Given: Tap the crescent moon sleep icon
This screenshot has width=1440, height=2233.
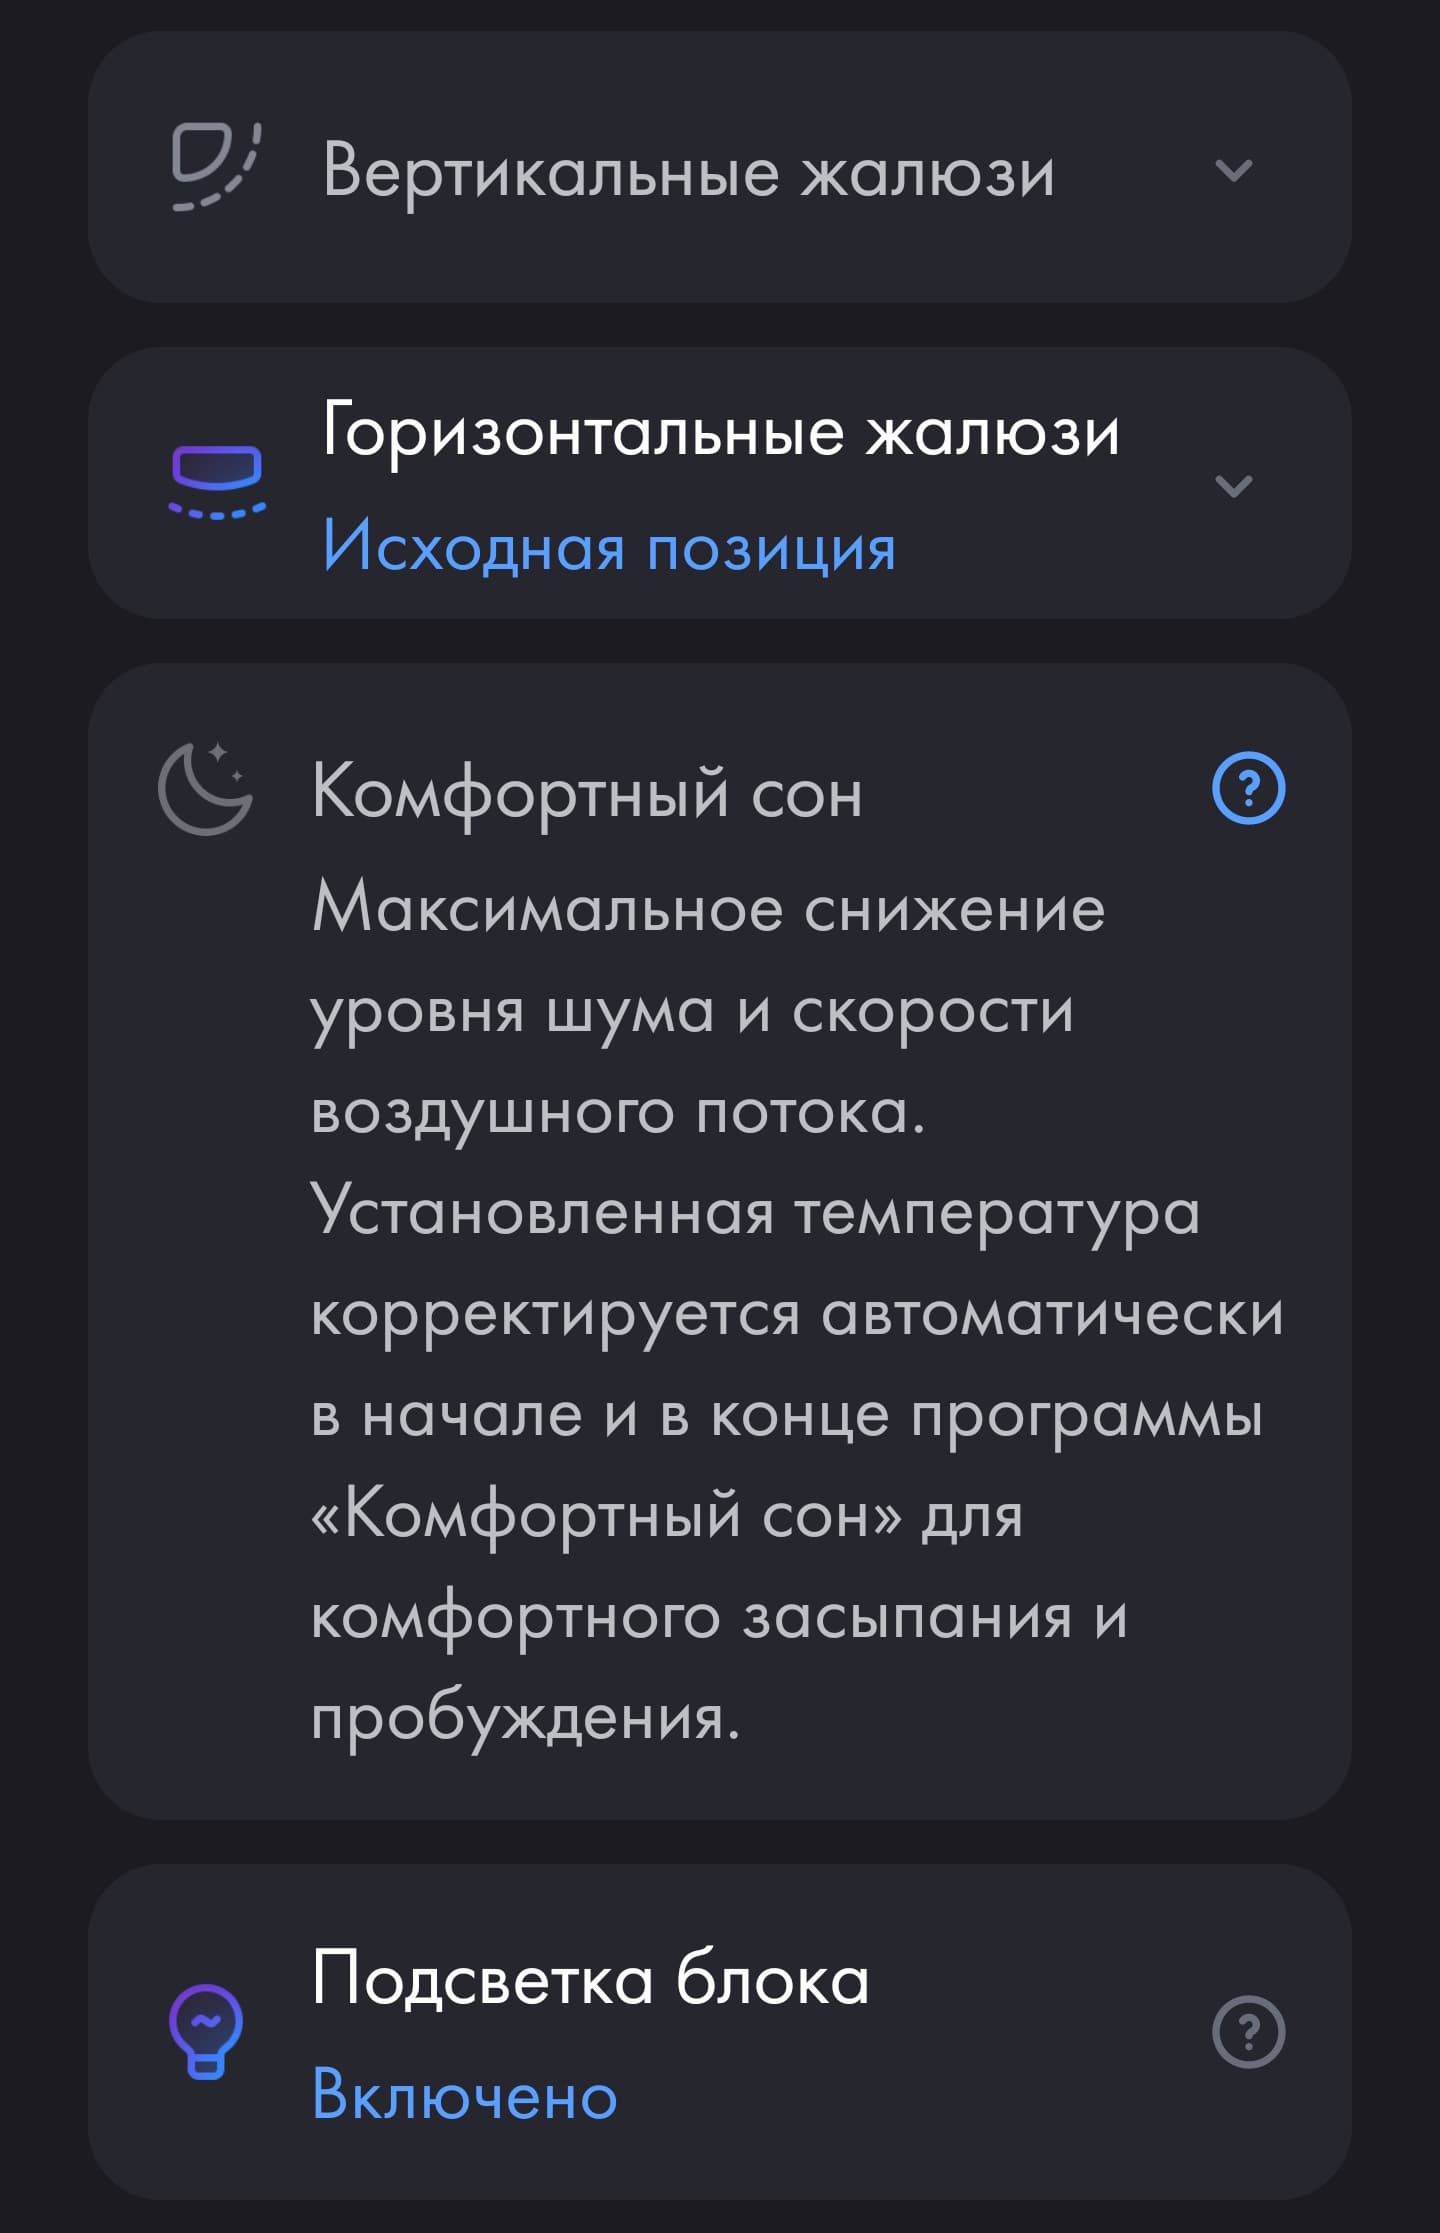Looking at the screenshot, I should click(x=206, y=790).
